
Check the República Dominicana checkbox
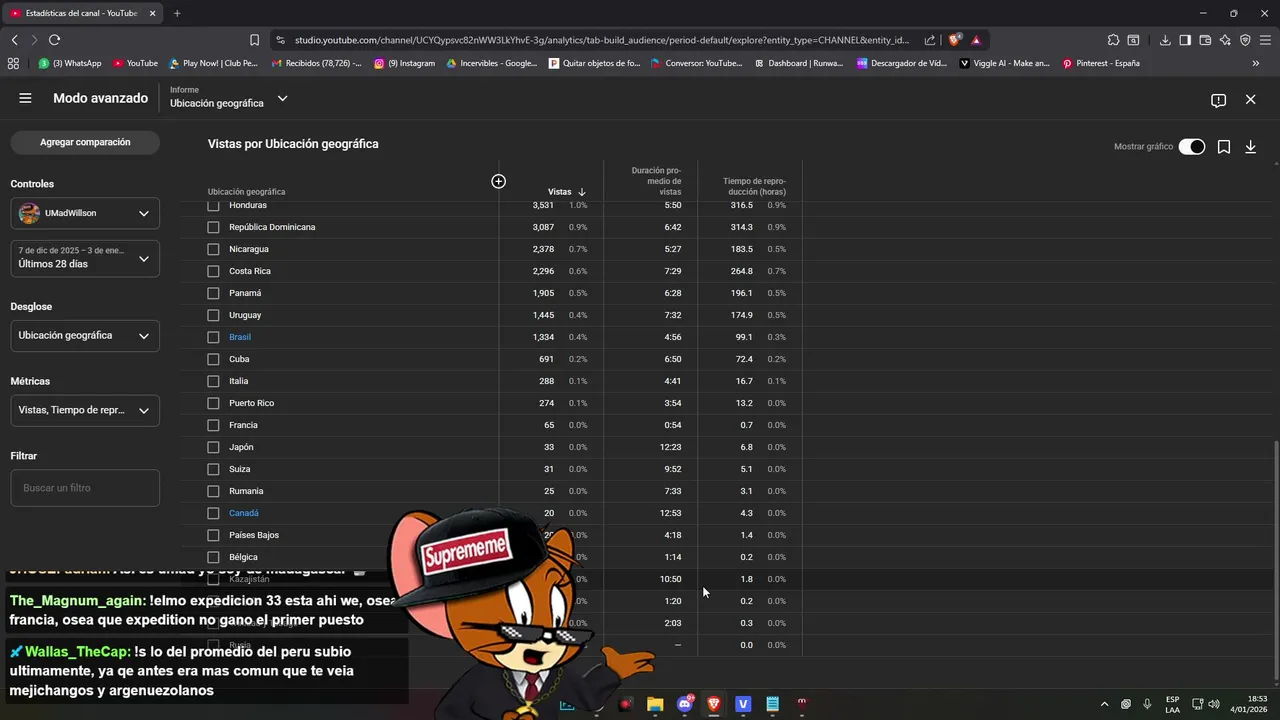click(213, 227)
